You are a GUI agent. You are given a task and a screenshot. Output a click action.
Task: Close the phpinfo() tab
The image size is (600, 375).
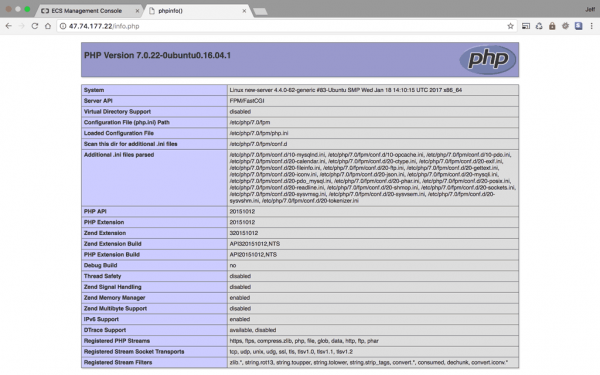[x=244, y=11]
